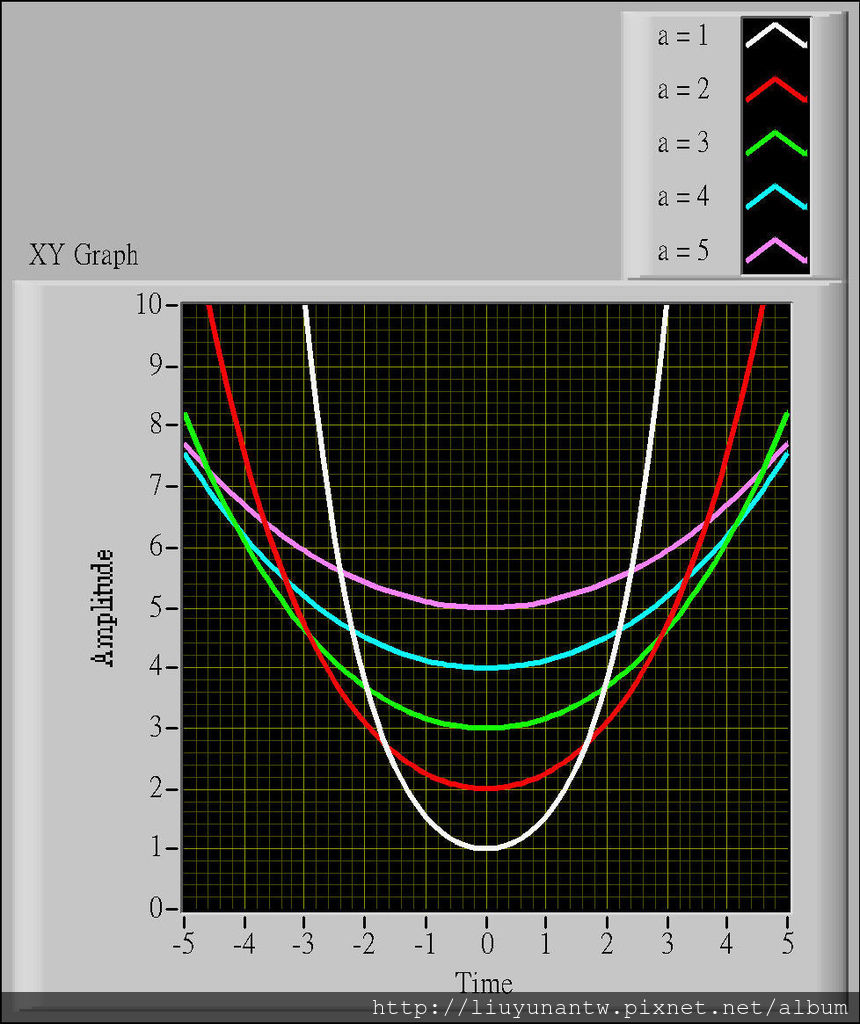Screen dimensions: 860x1024
Task: Select the 'a = 5' legend label
Action: 683,250
